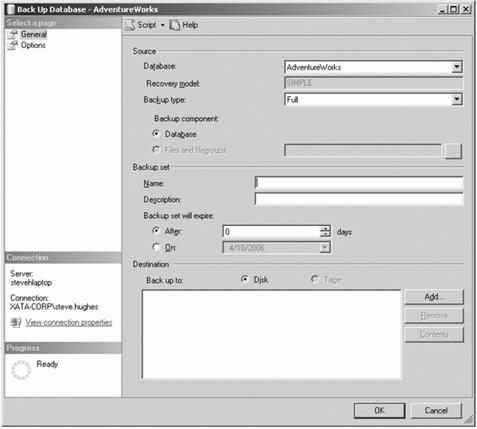
Task: Open the Backup type dropdown
Action: 457,99
